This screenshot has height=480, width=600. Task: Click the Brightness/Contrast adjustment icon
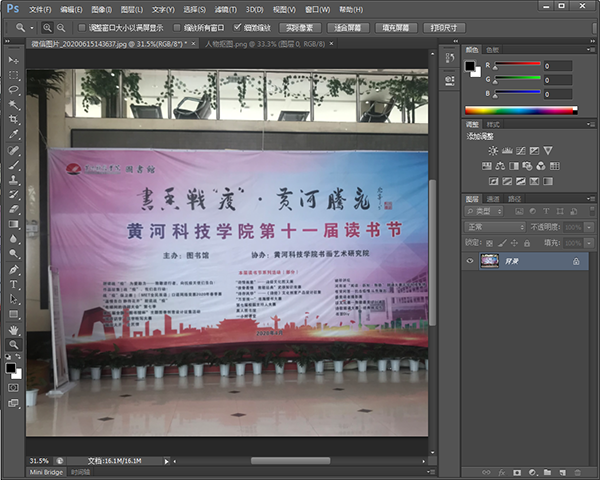(x=492, y=151)
